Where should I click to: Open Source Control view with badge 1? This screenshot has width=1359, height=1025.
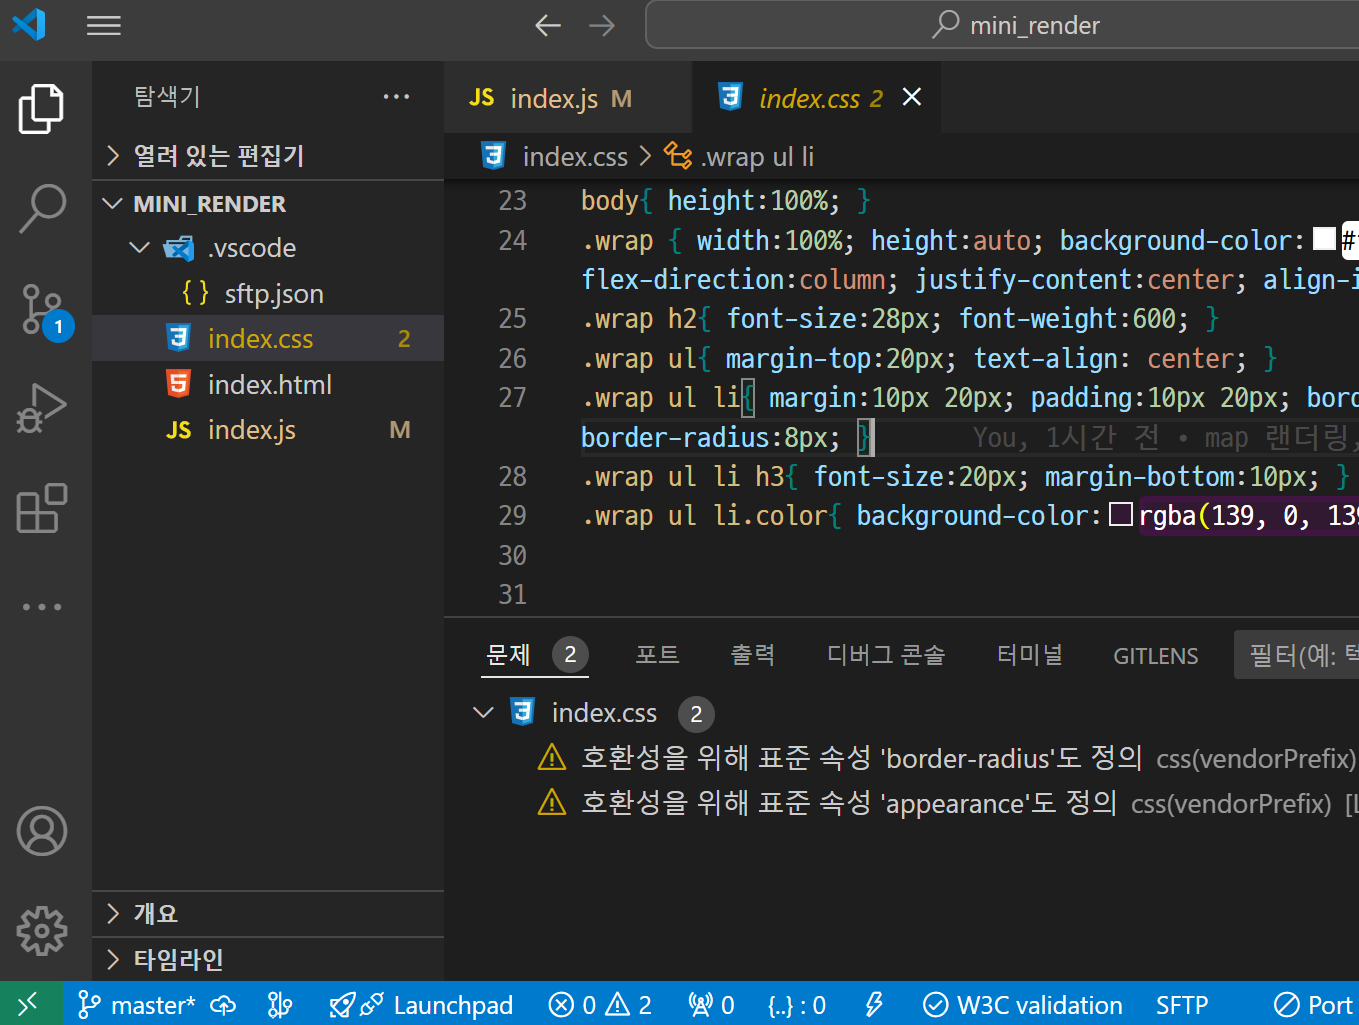tap(44, 310)
